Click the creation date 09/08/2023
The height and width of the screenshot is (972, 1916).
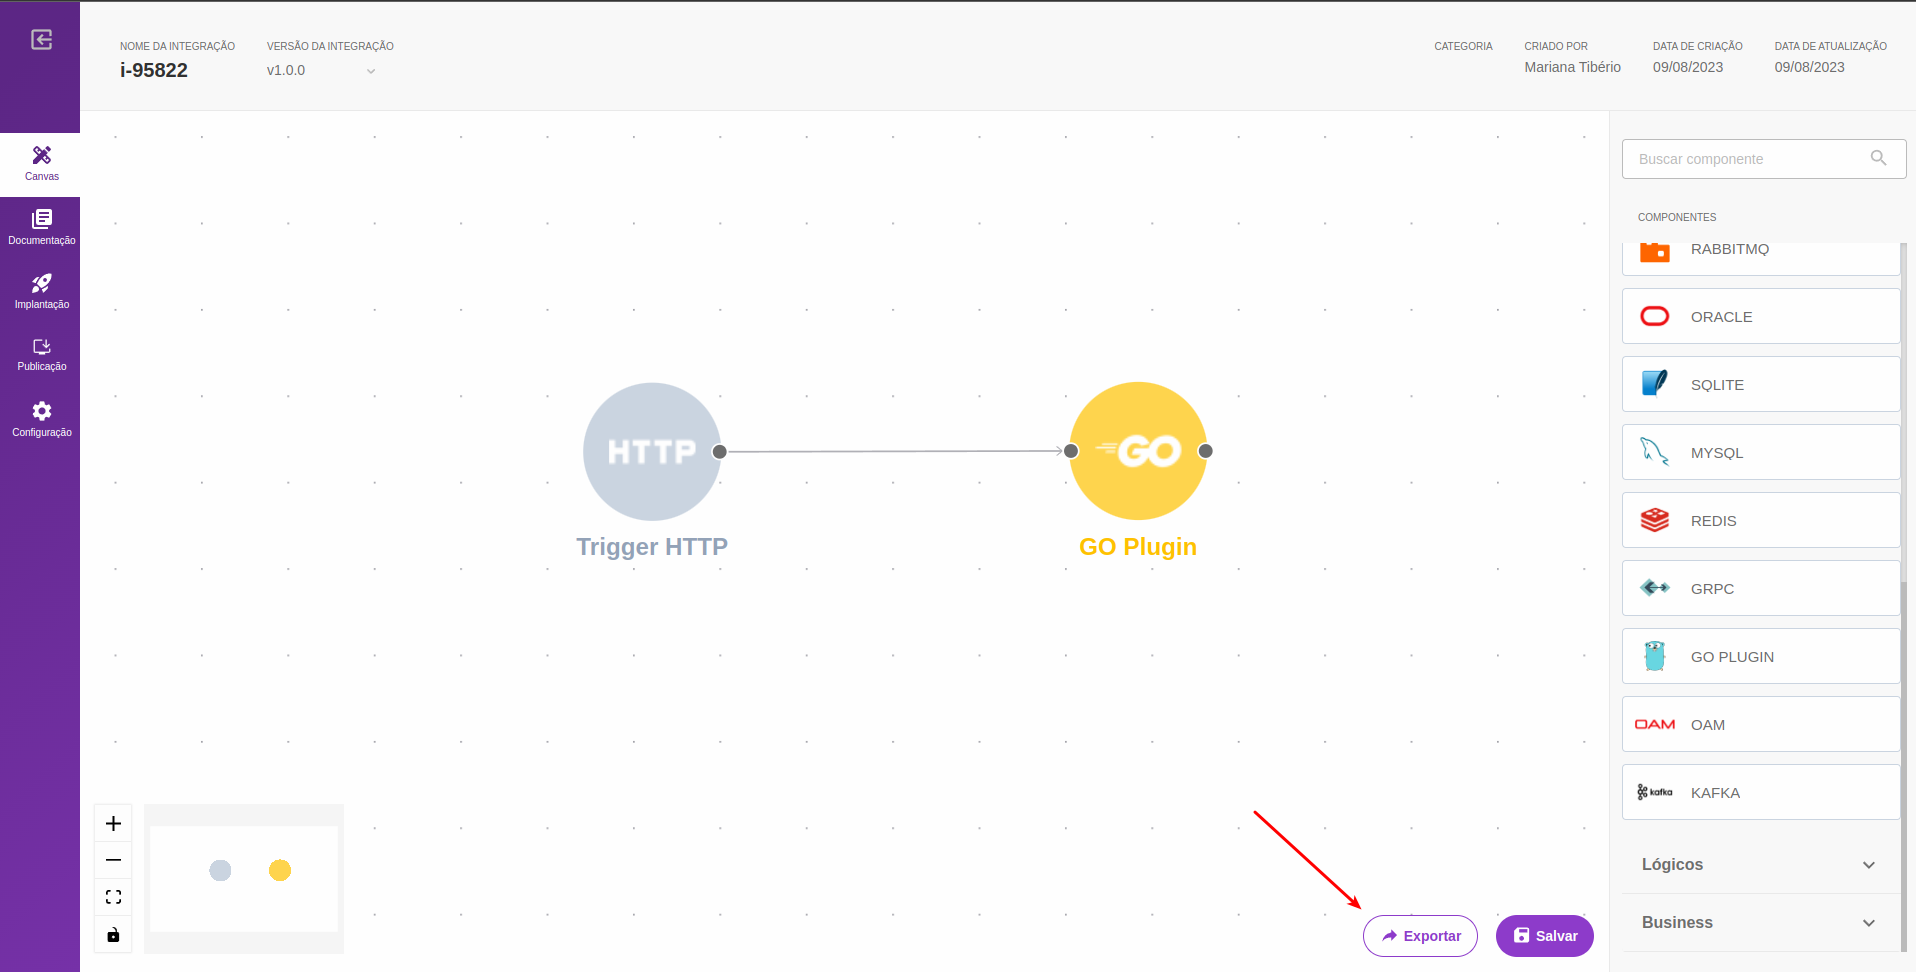click(x=1687, y=67)
